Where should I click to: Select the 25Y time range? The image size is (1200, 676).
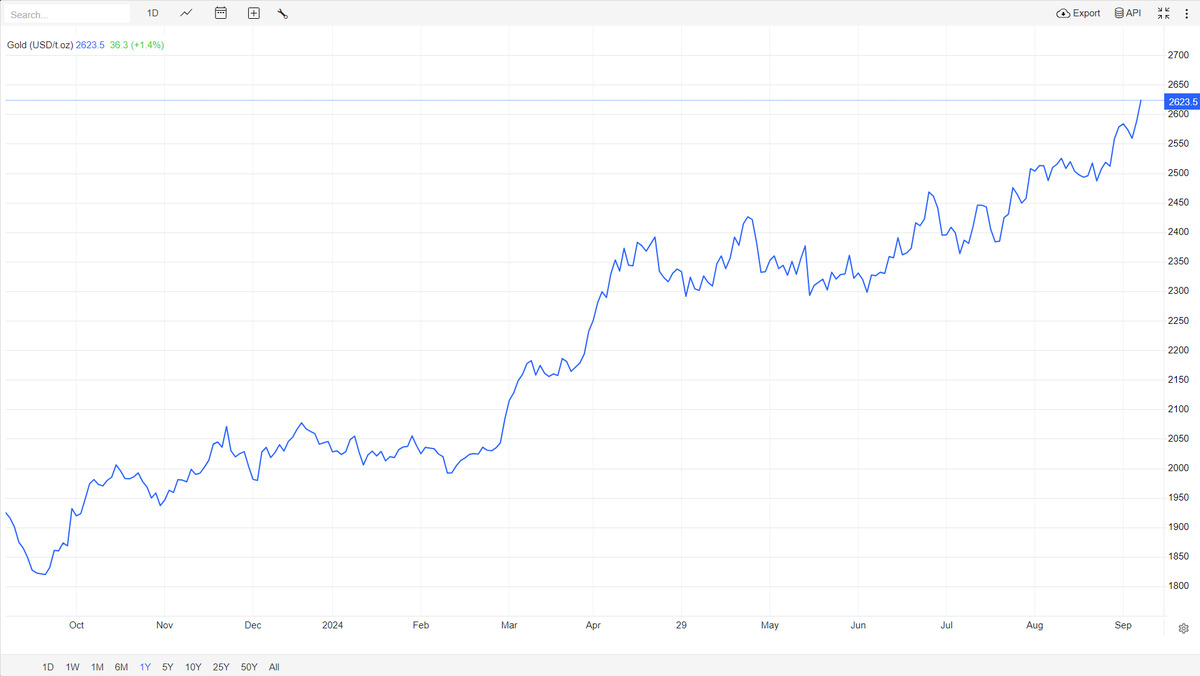point(221,667)
